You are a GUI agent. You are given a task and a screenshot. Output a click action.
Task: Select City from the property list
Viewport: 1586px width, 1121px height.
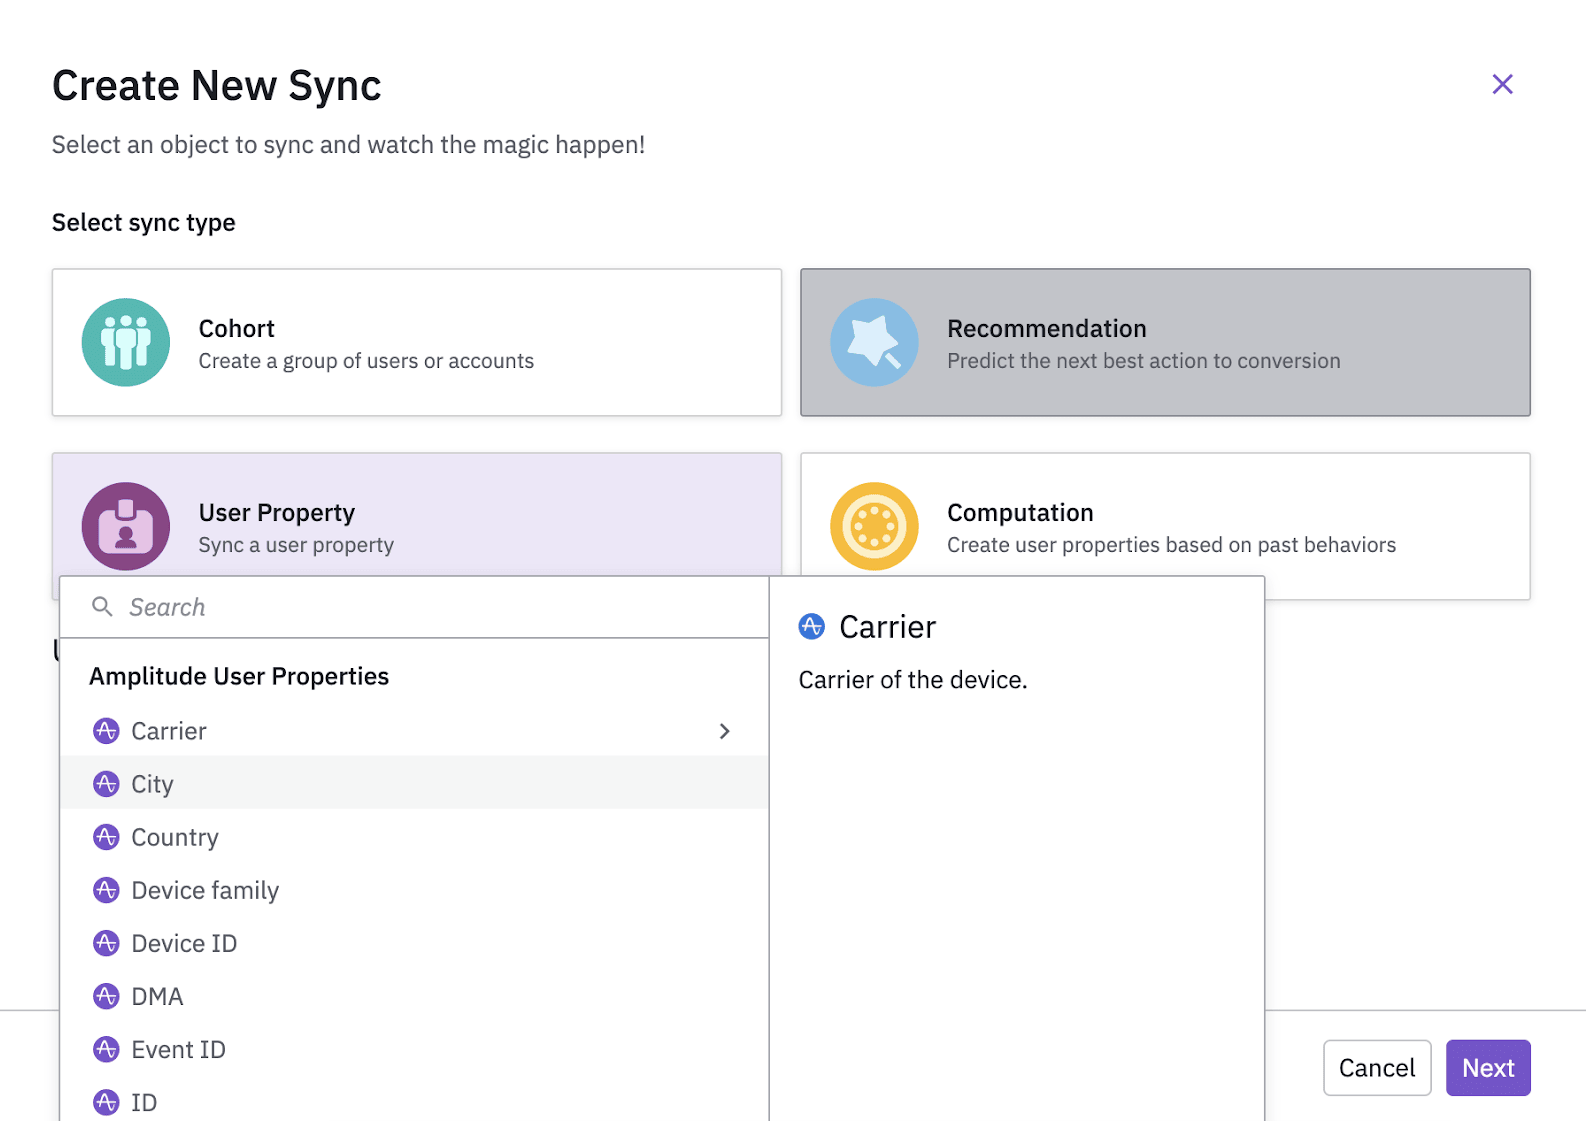153,784
